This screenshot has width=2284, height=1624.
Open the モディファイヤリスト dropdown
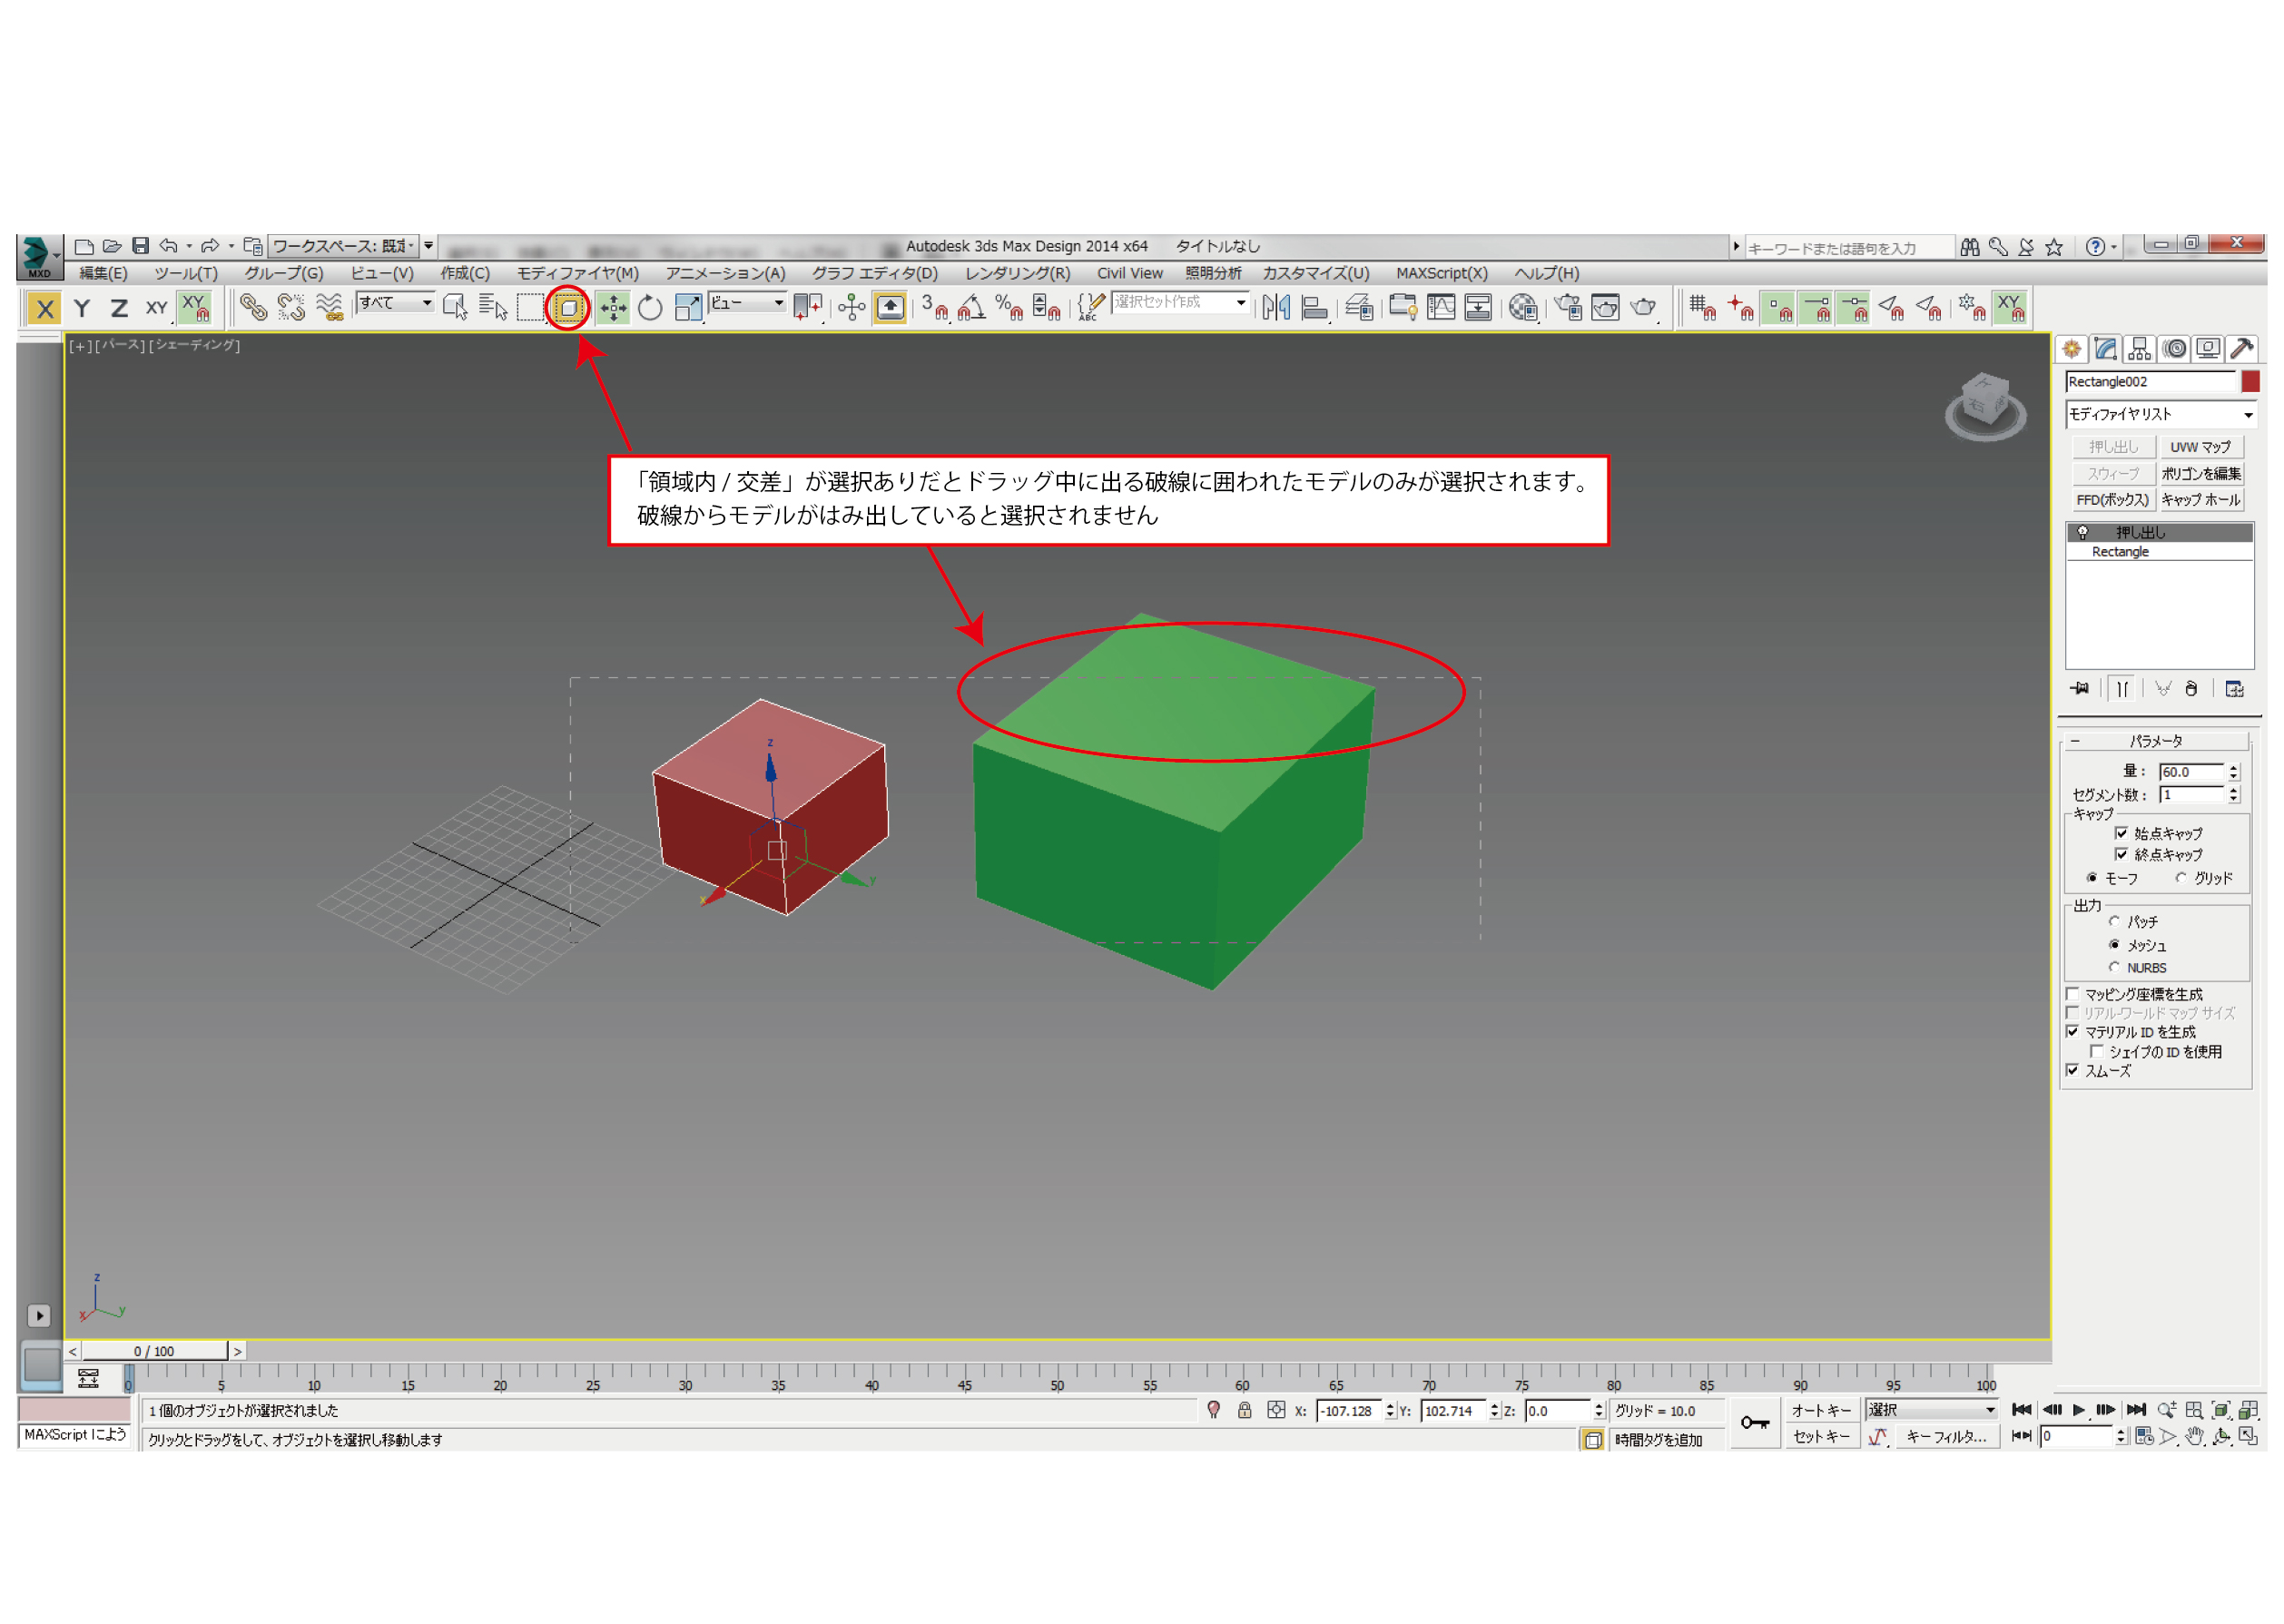(x=2160, y=414)
